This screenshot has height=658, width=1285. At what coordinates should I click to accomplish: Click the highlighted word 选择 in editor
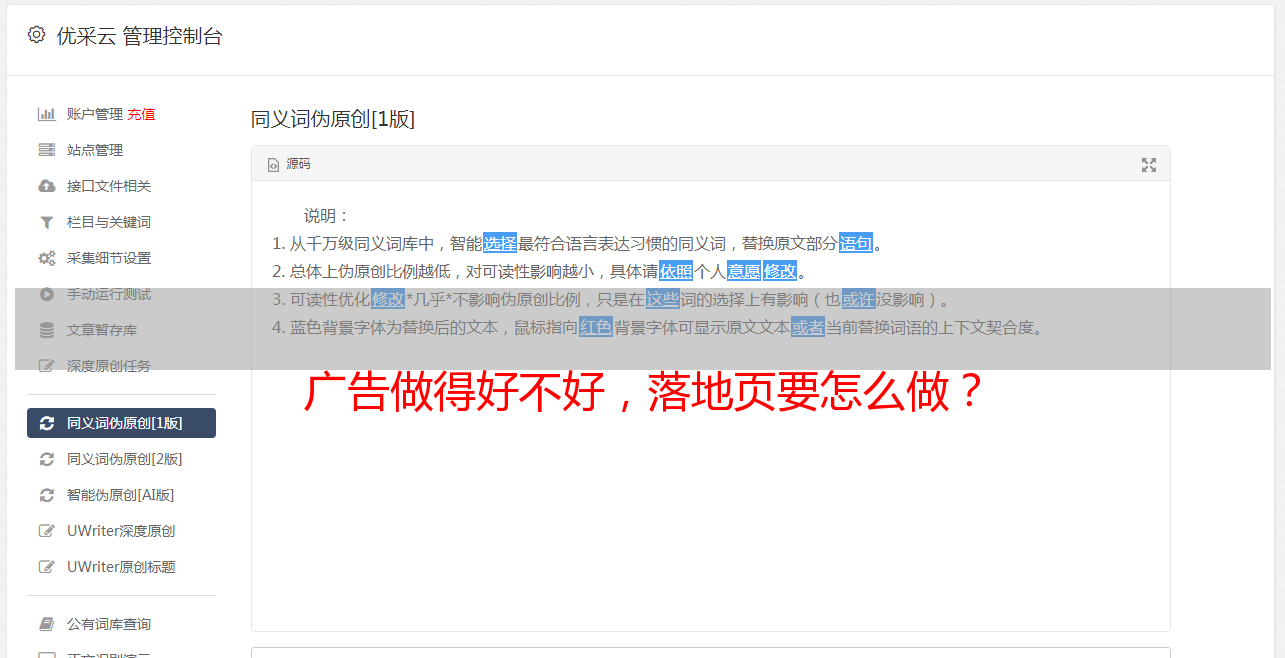[x=500, y=243]
